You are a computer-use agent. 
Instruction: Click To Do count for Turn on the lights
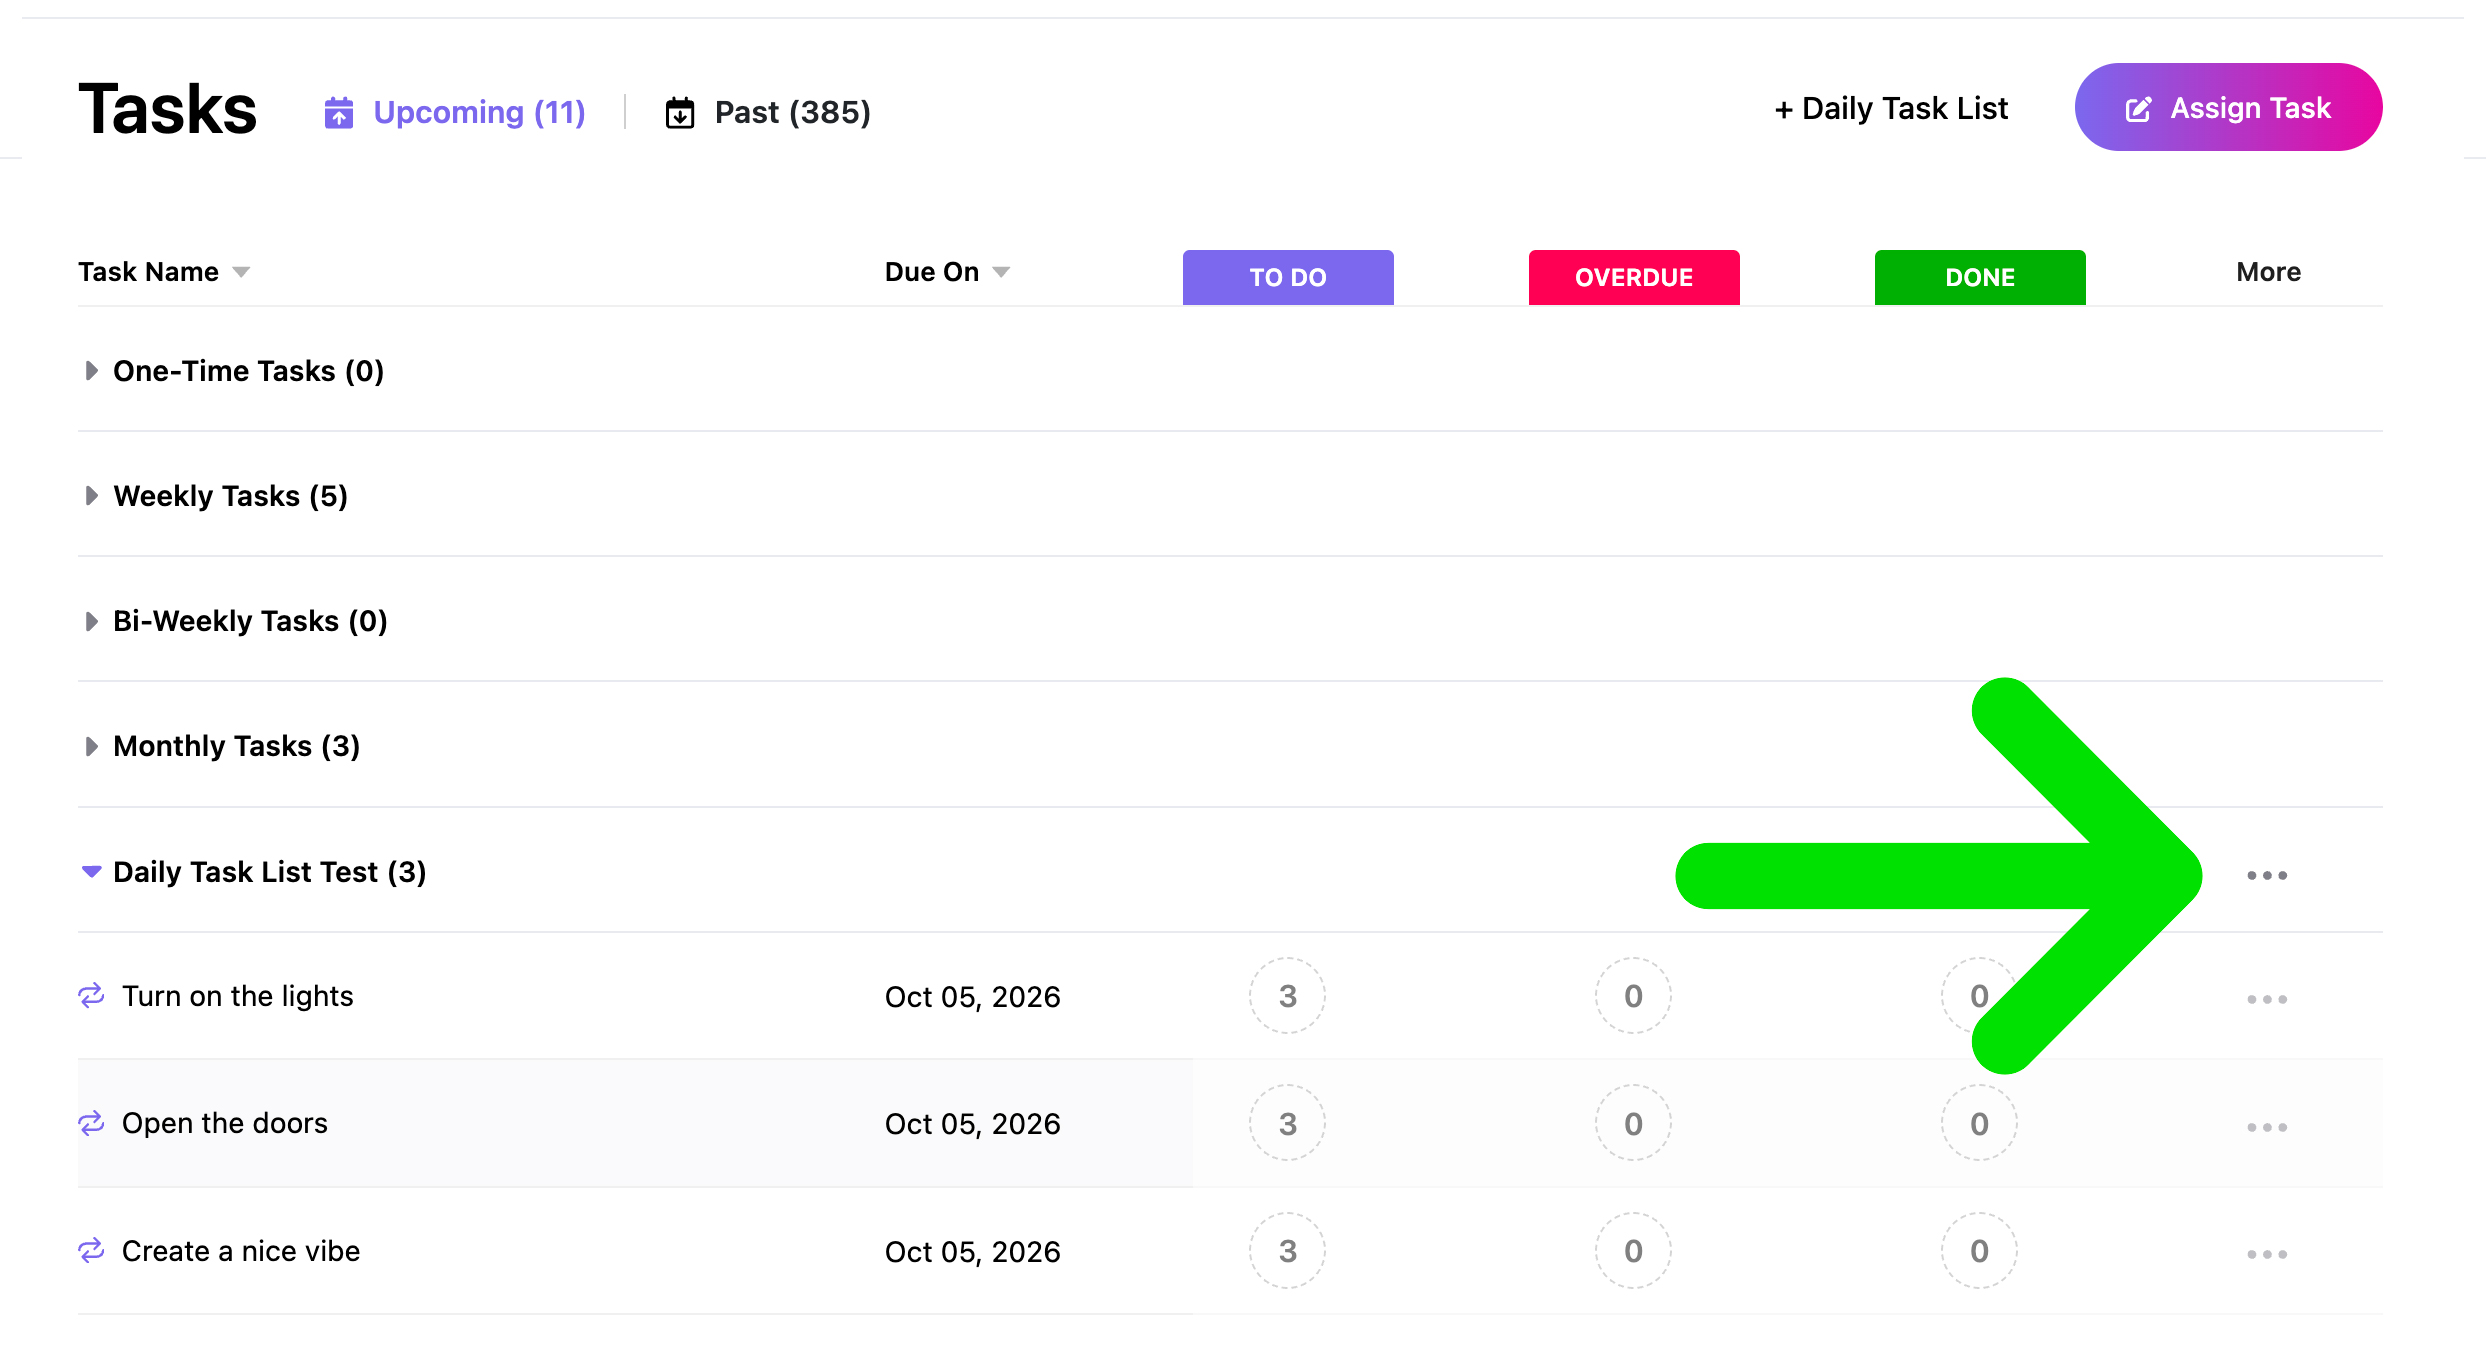[1288, 996]
